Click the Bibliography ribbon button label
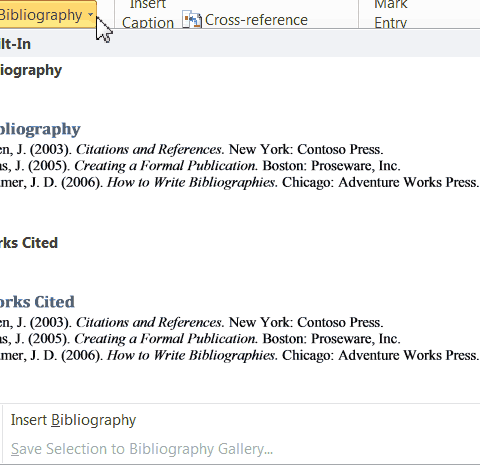Screen dimensions: 480x465 click(41, 15)
